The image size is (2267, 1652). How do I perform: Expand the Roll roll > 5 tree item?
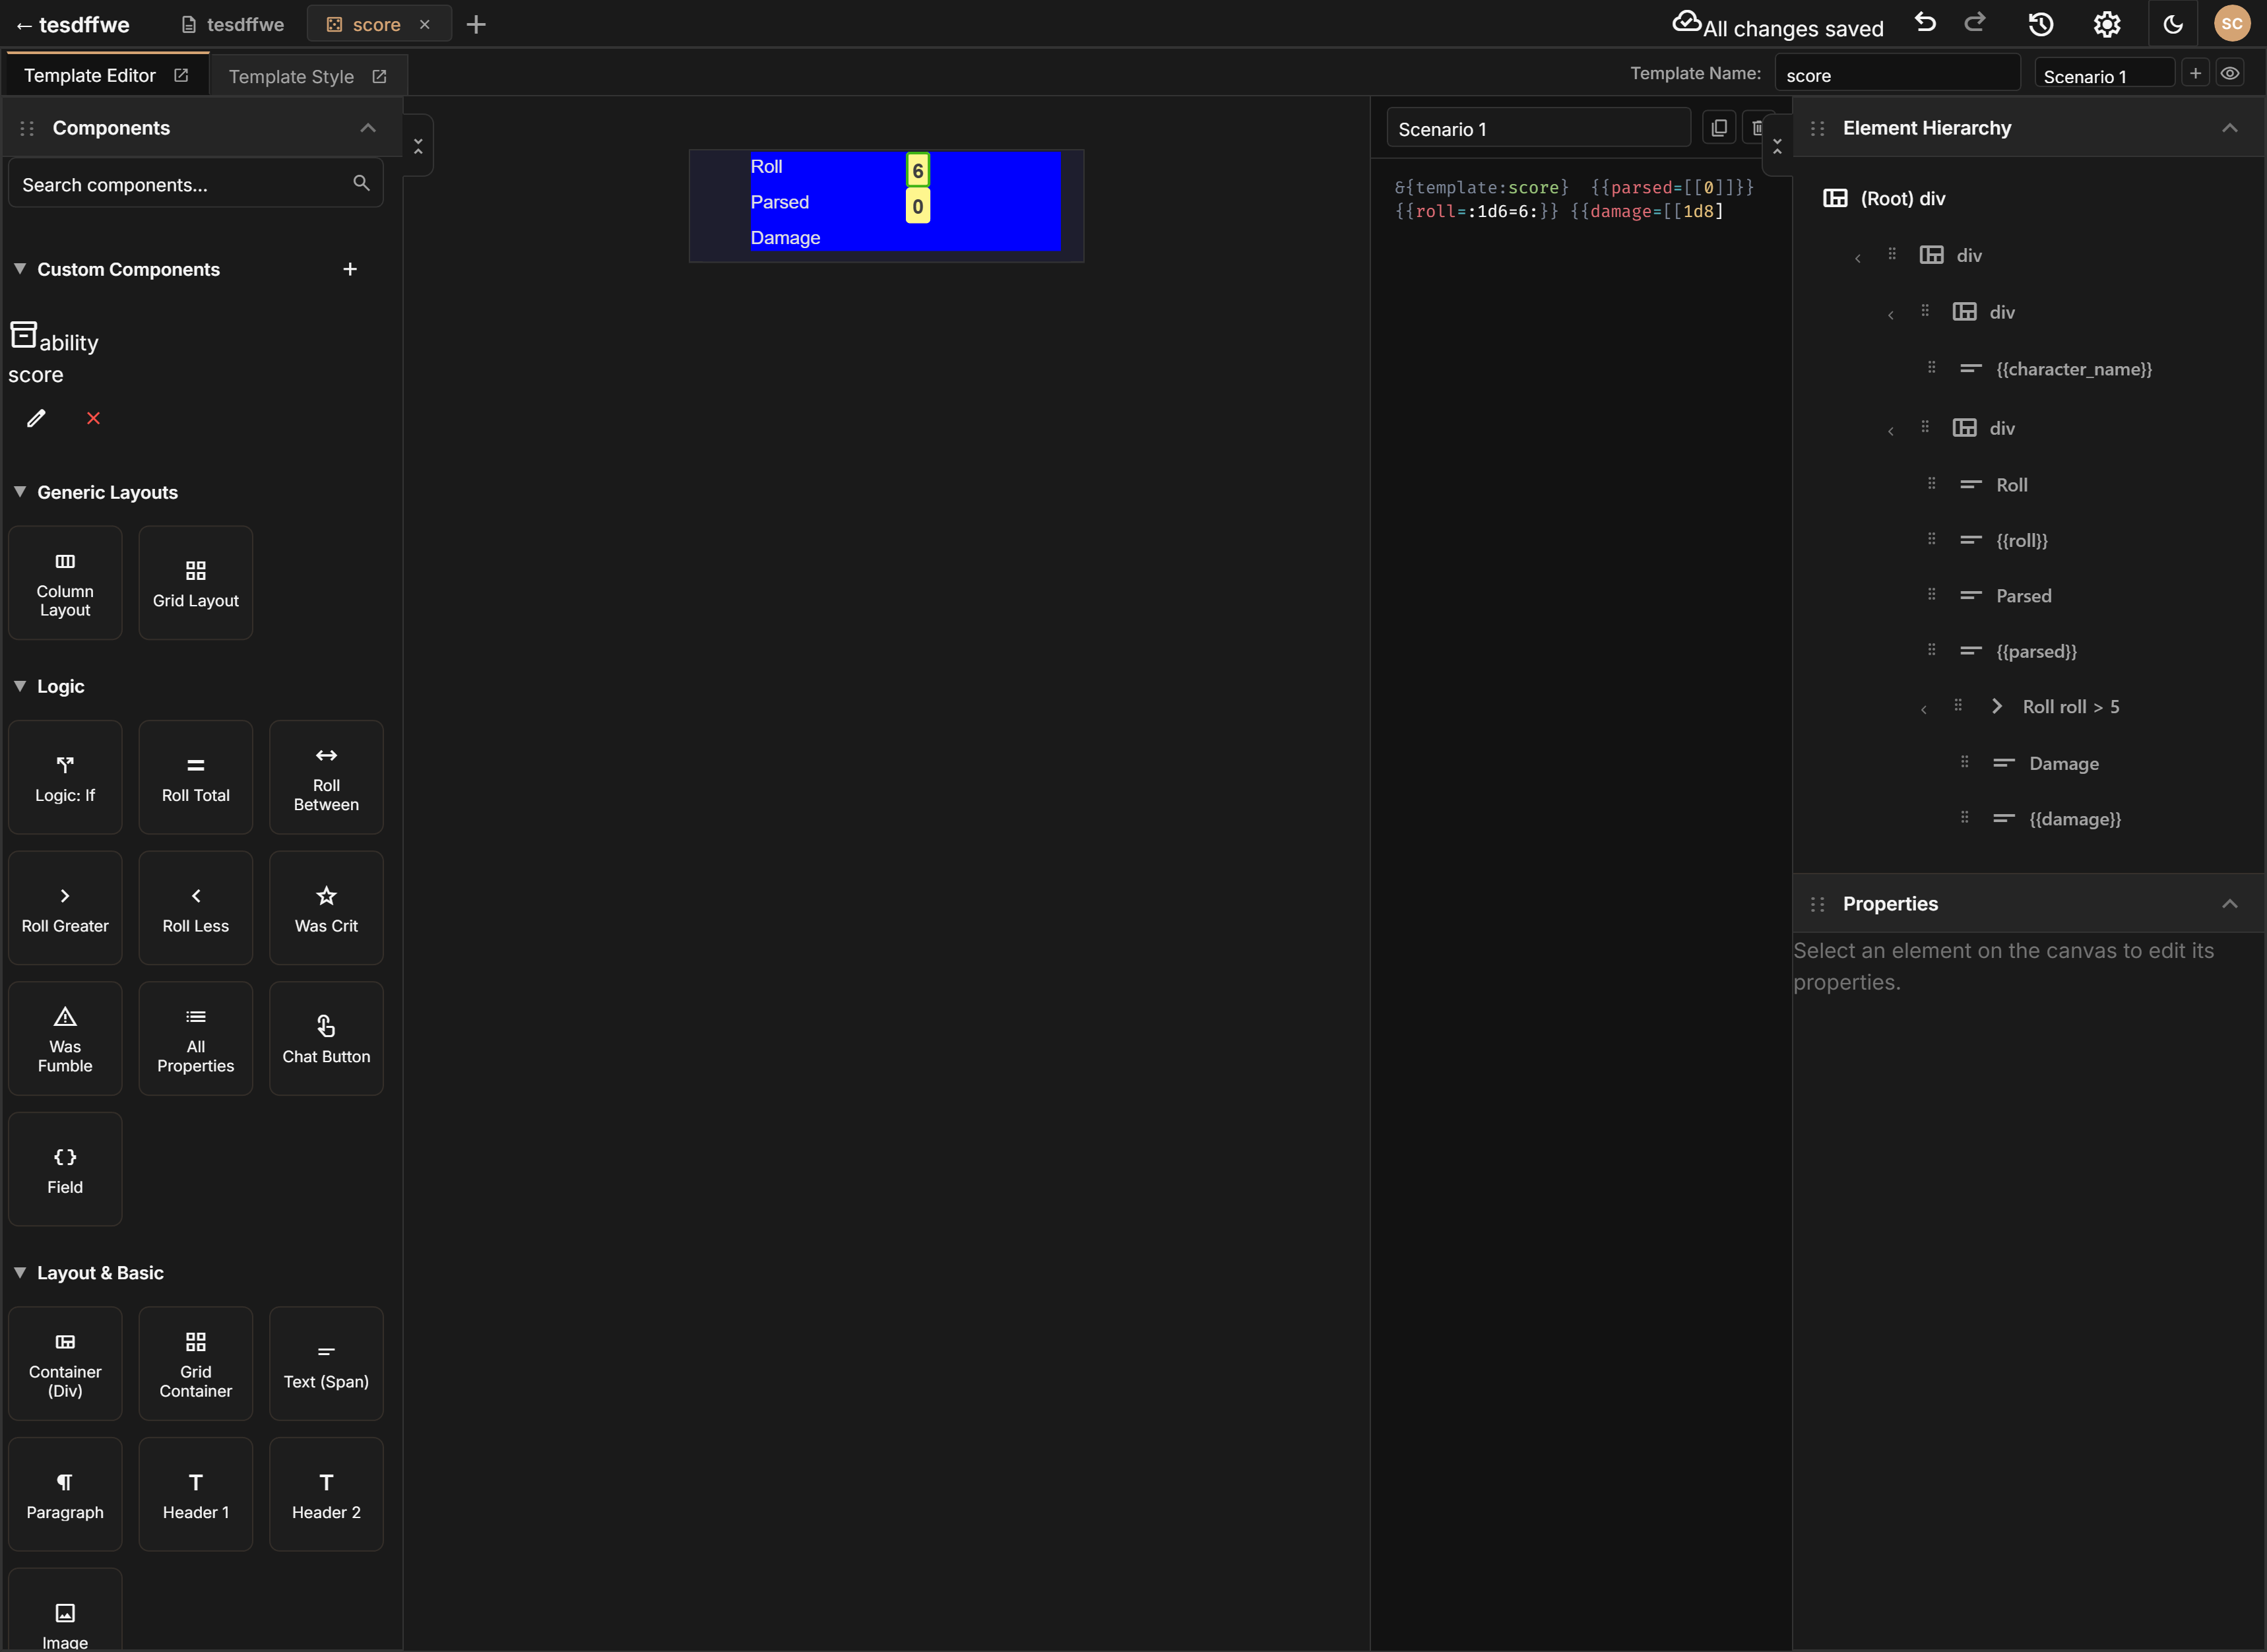[1997, 706]
